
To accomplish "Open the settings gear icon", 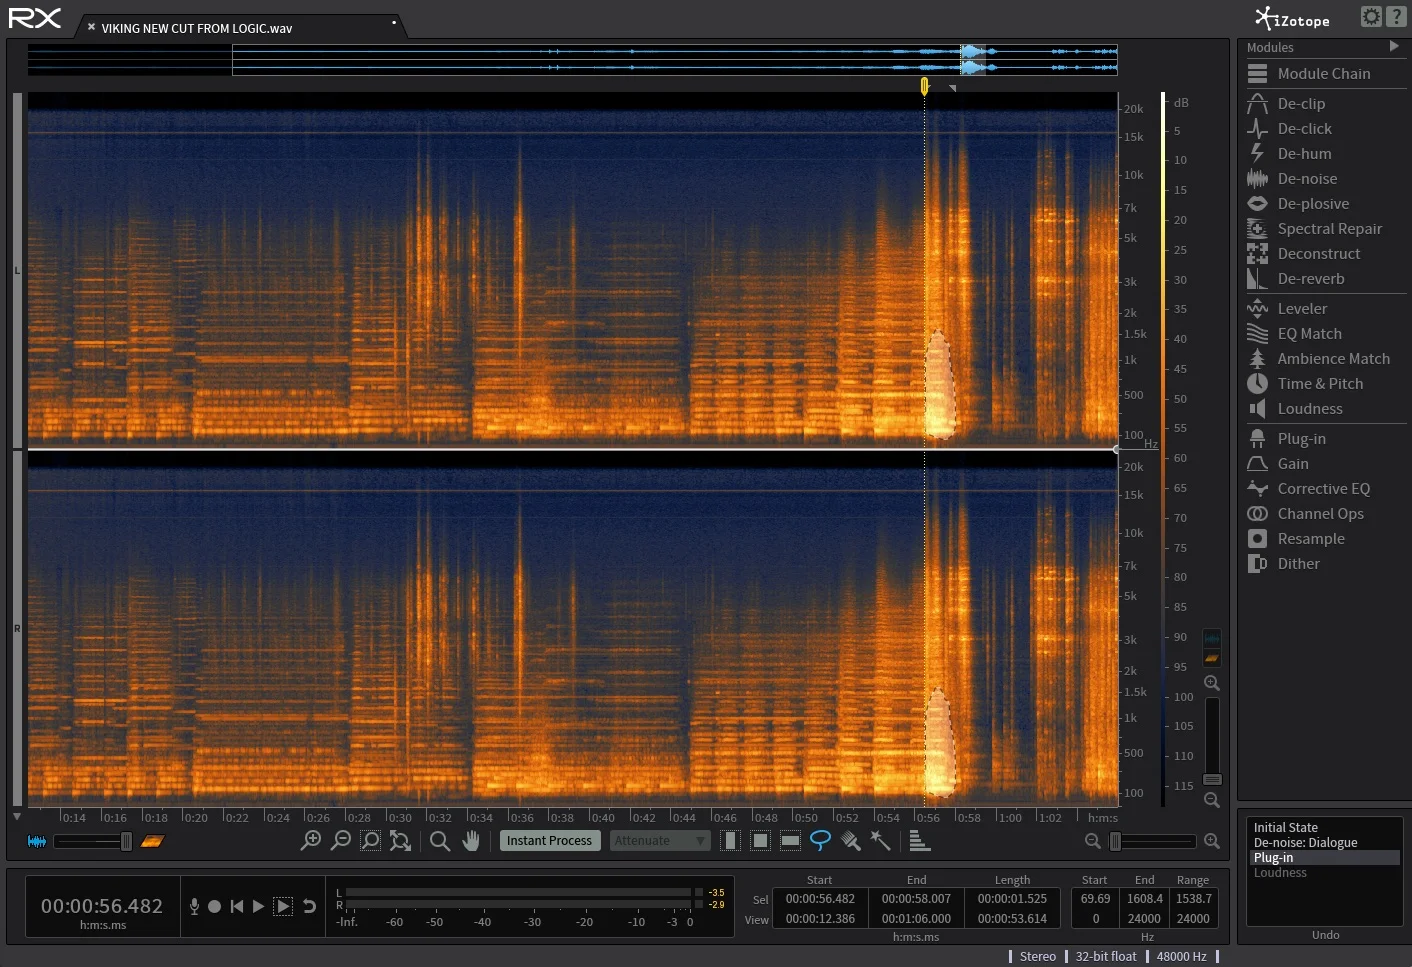I will coord(1372,17).
